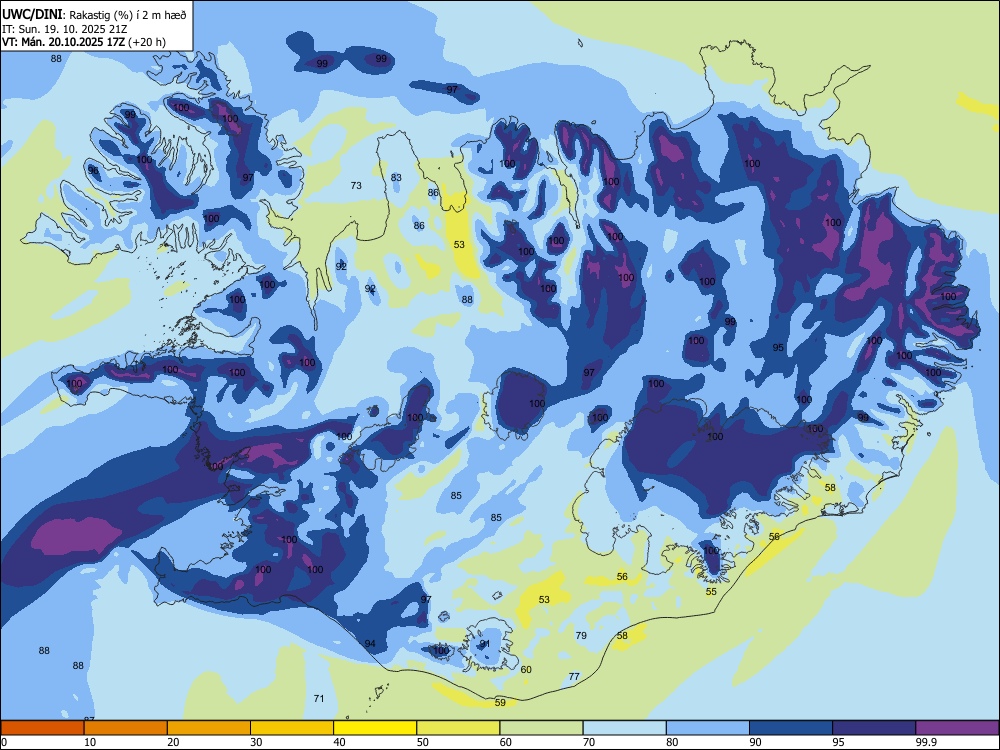The width and height of the screenshot is (1000, 750).
Task: Click the pale yellow 50–60 legend swatch
Action: 458,727
